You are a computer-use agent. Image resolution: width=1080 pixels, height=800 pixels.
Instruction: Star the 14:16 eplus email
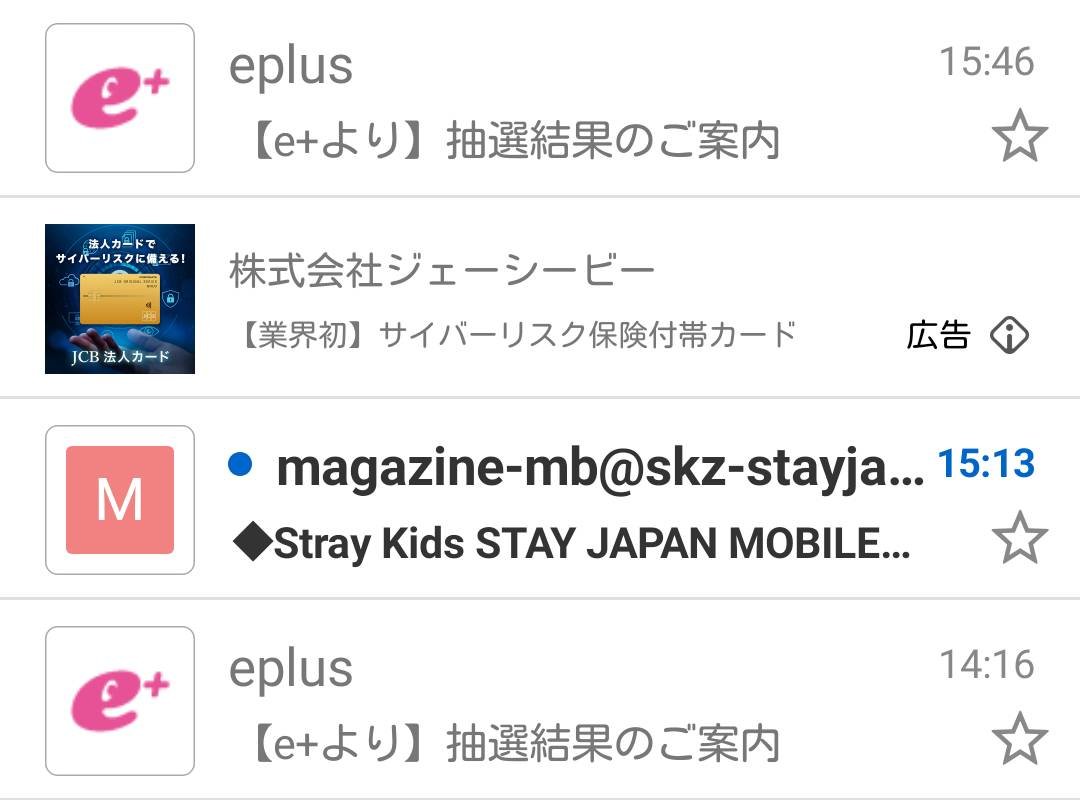tap(1019, 739)
